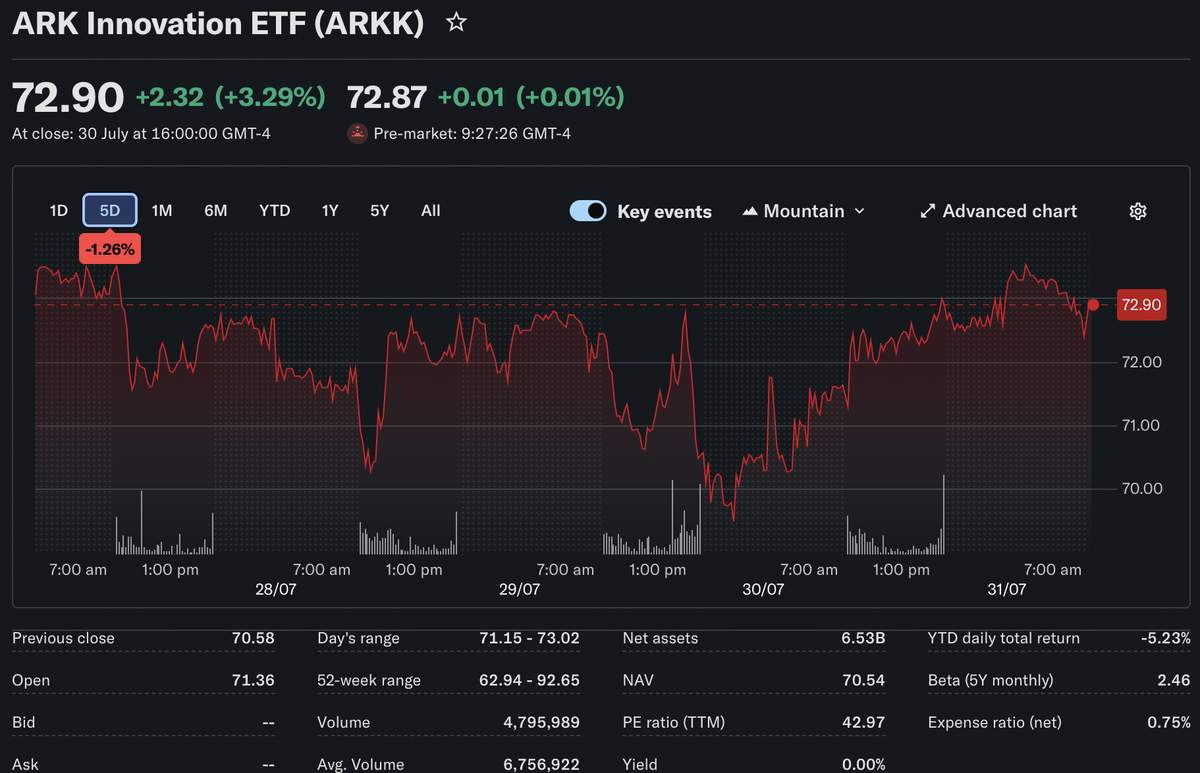Screen dimensions: 1200x773
Task: Switch to the 6M range
Action: (216, 210)
